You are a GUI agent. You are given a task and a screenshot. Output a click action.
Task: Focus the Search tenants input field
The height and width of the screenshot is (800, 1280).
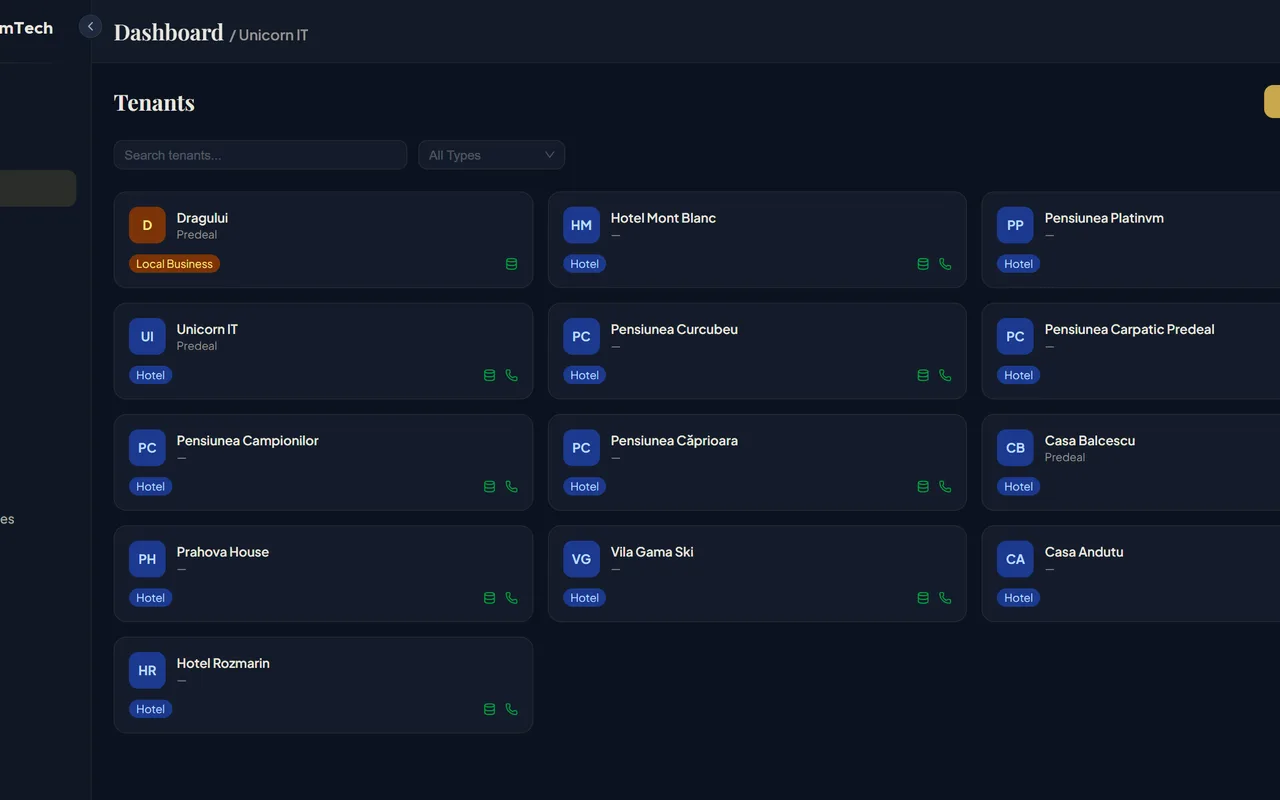(x=260, y=155)
